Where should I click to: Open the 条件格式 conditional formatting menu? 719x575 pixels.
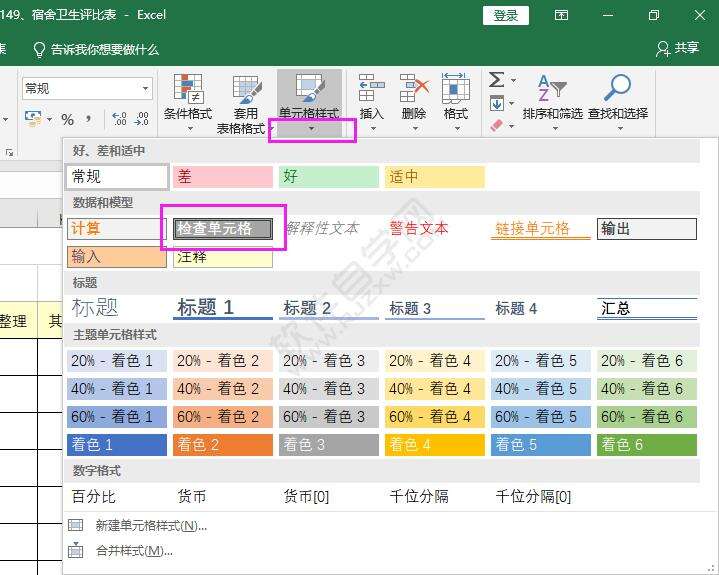[188, 99]
